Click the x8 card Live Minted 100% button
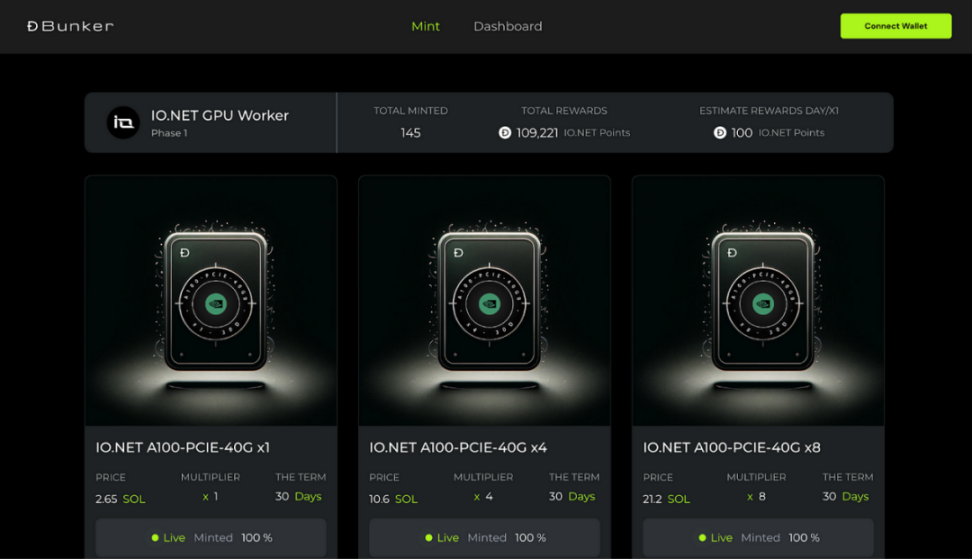Screen dimensions: 972x559 pyautogui.click(x=758, y=538)
